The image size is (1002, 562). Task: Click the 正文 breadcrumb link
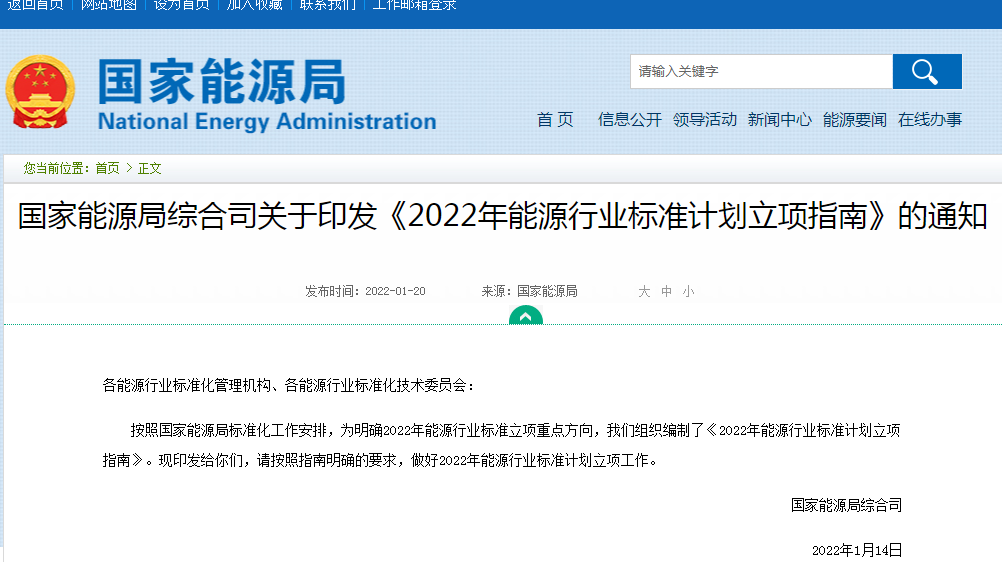(x=150, y=168)
